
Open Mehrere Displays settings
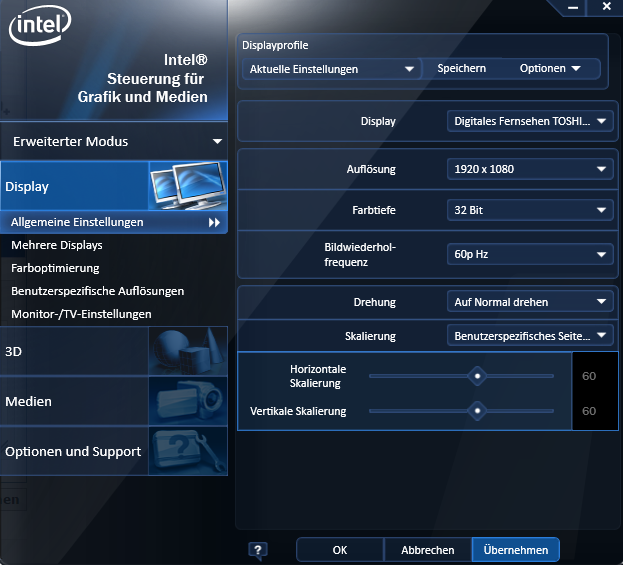coord(57,245)
